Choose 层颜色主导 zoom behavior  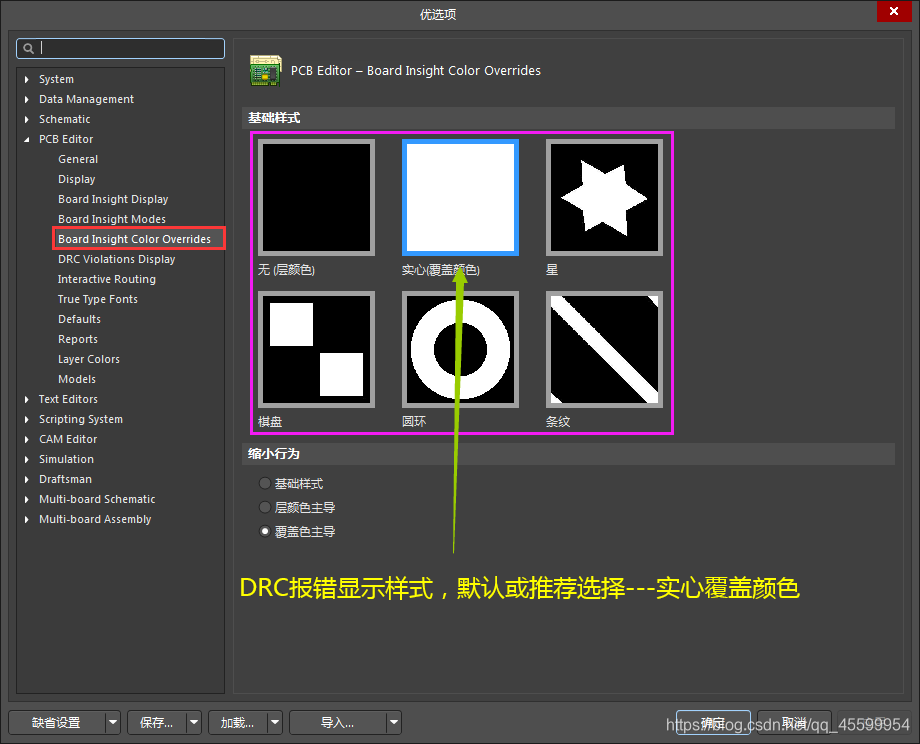[264, 507]
